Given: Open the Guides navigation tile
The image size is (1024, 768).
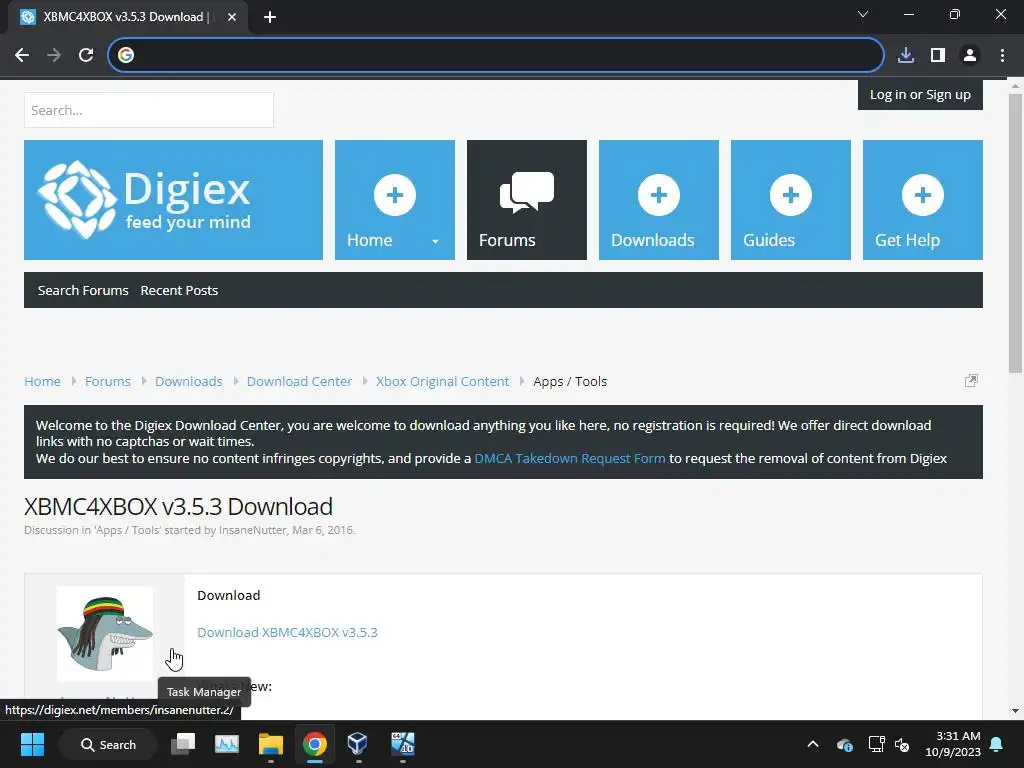Looking at the screenshot, I should tap(790, 200).
